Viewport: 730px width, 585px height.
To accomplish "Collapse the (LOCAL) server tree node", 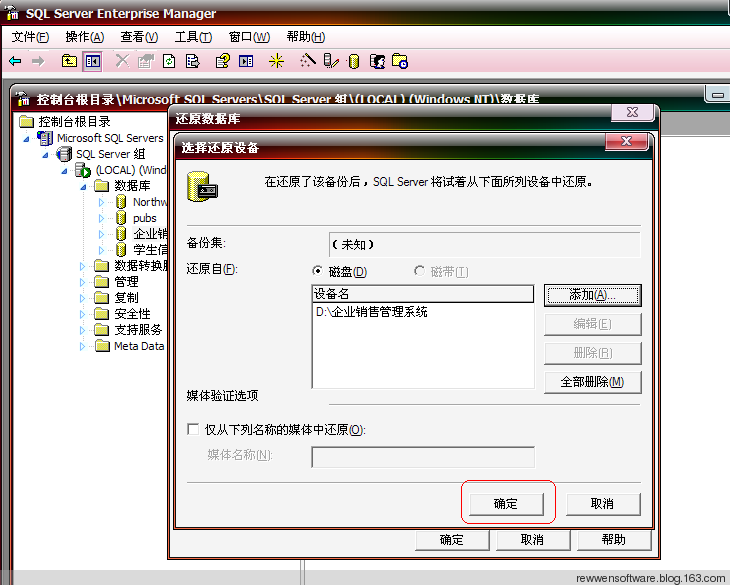I will [x=64, y=171].
